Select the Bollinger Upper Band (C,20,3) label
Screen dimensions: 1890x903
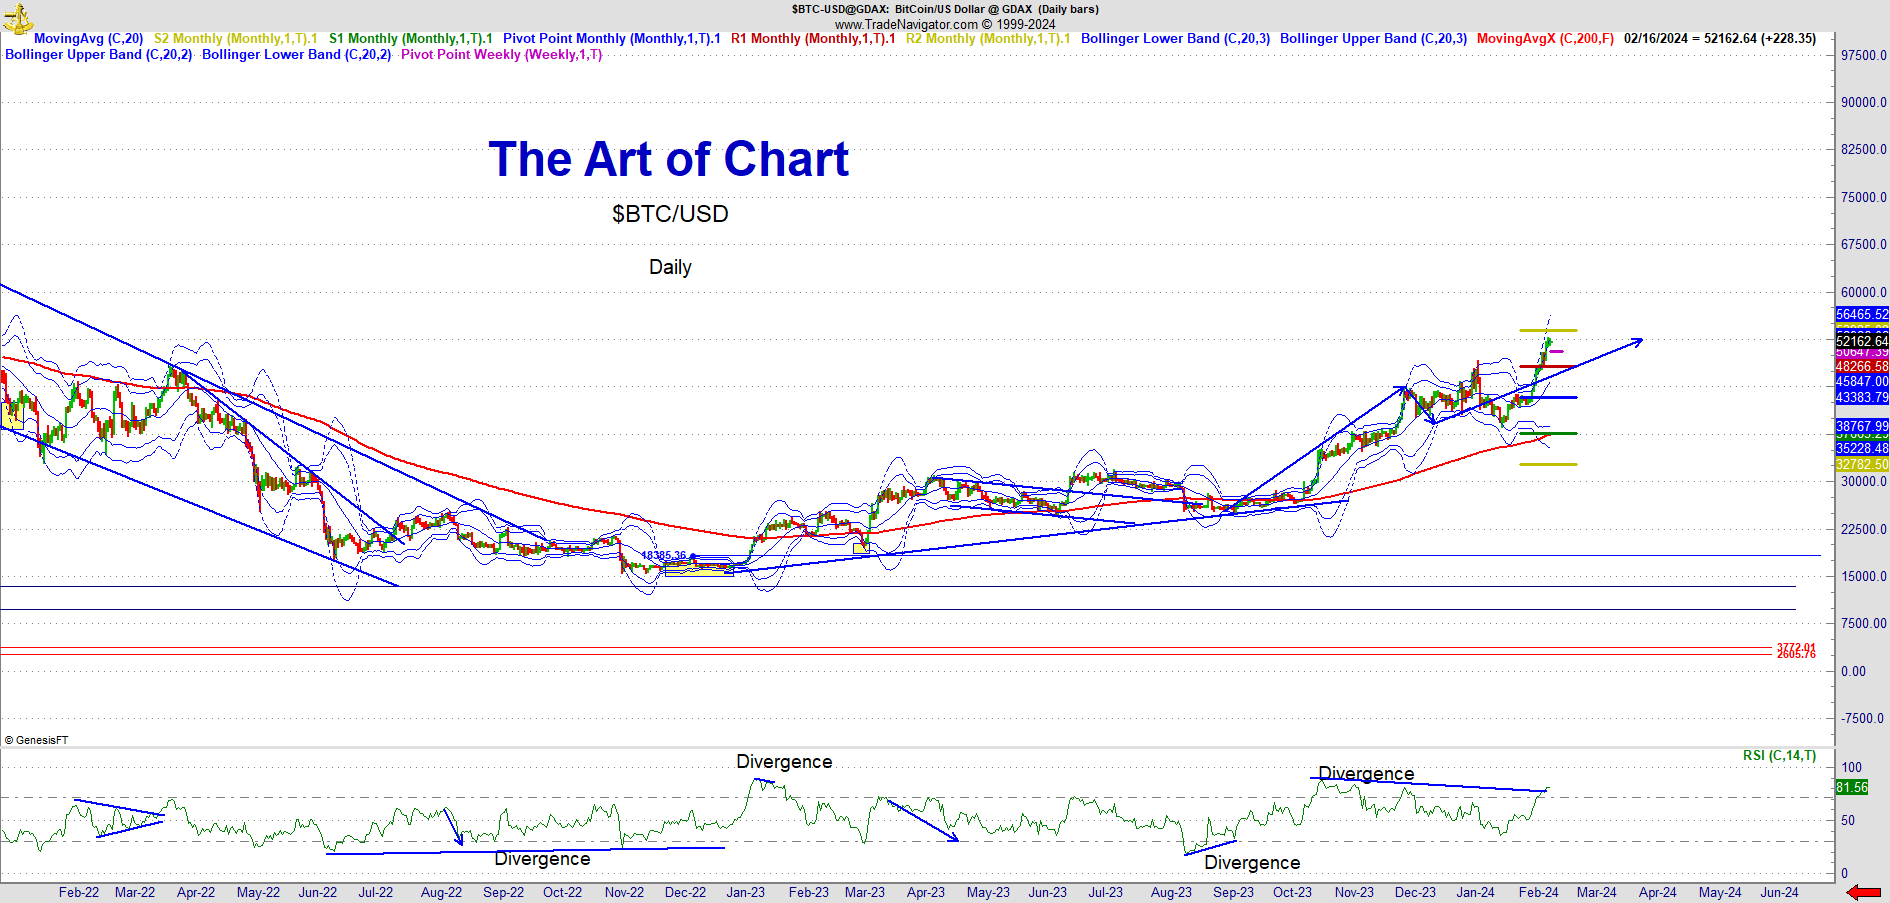1373,39
